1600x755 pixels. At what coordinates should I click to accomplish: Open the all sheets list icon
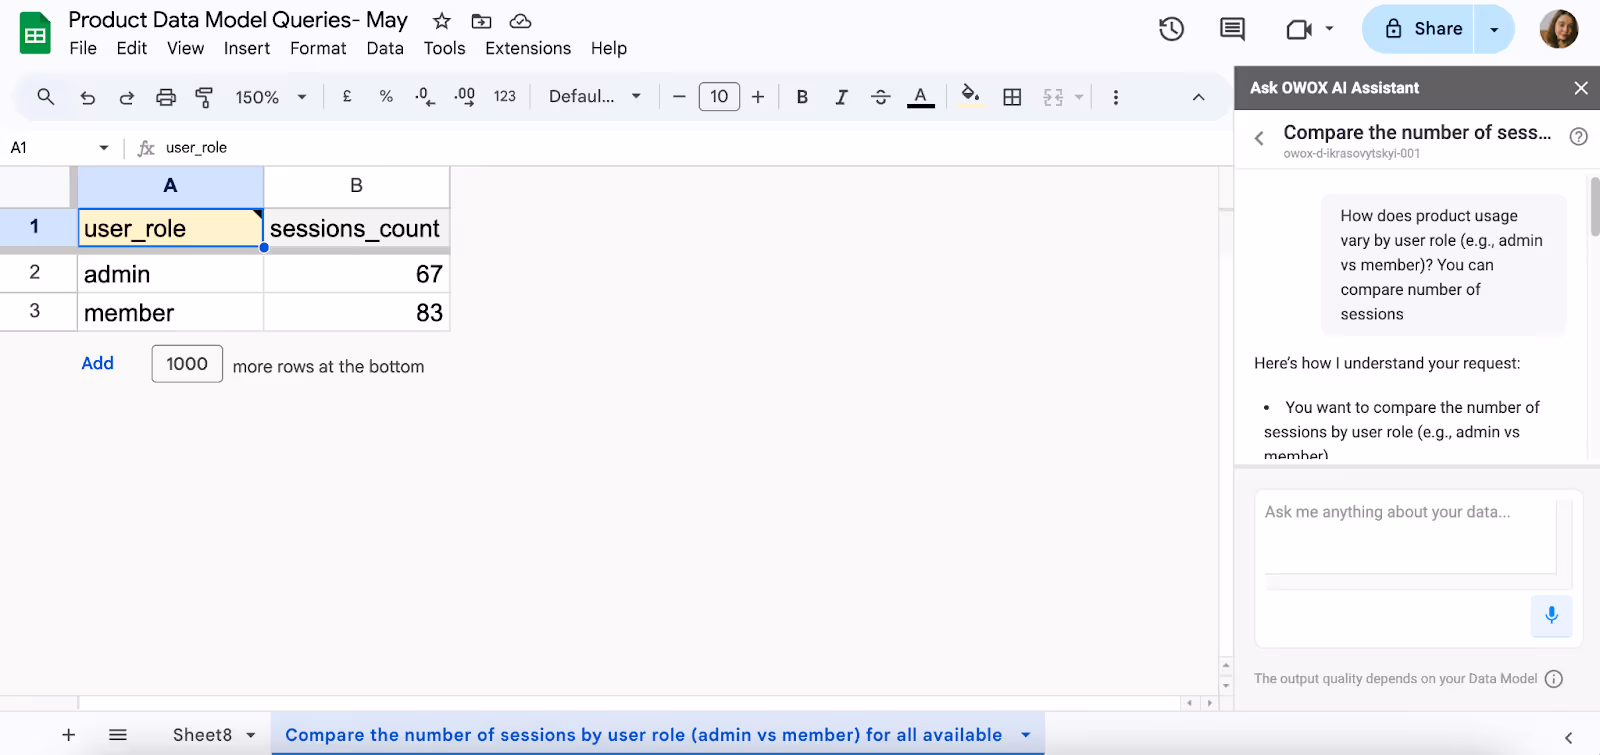click(118, 735)
